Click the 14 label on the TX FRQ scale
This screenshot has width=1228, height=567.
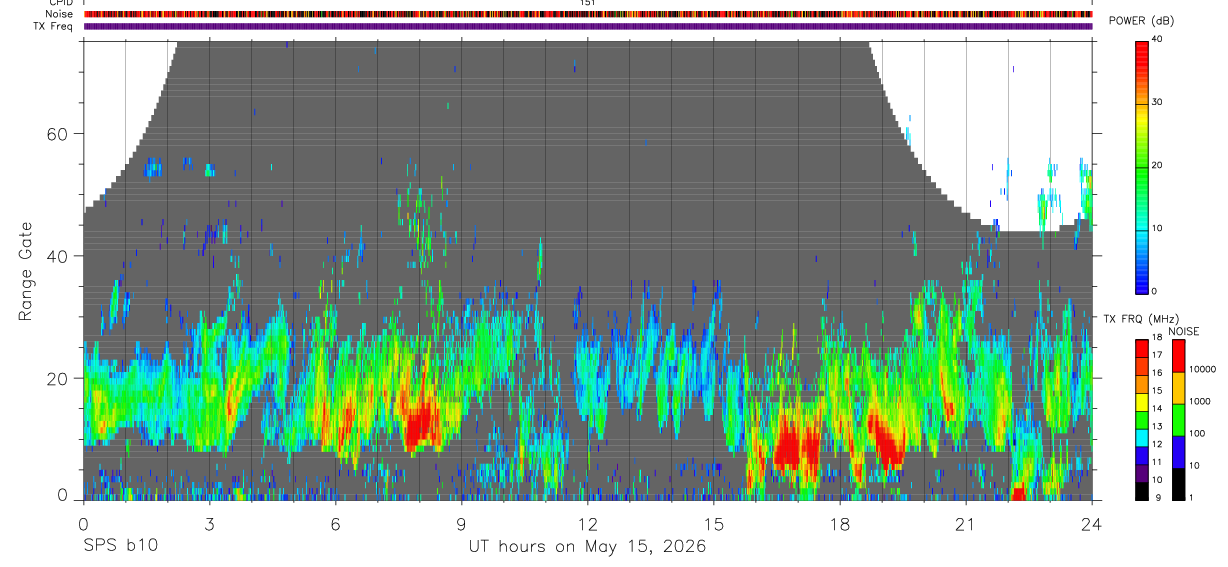click(x=1158, y=408)
